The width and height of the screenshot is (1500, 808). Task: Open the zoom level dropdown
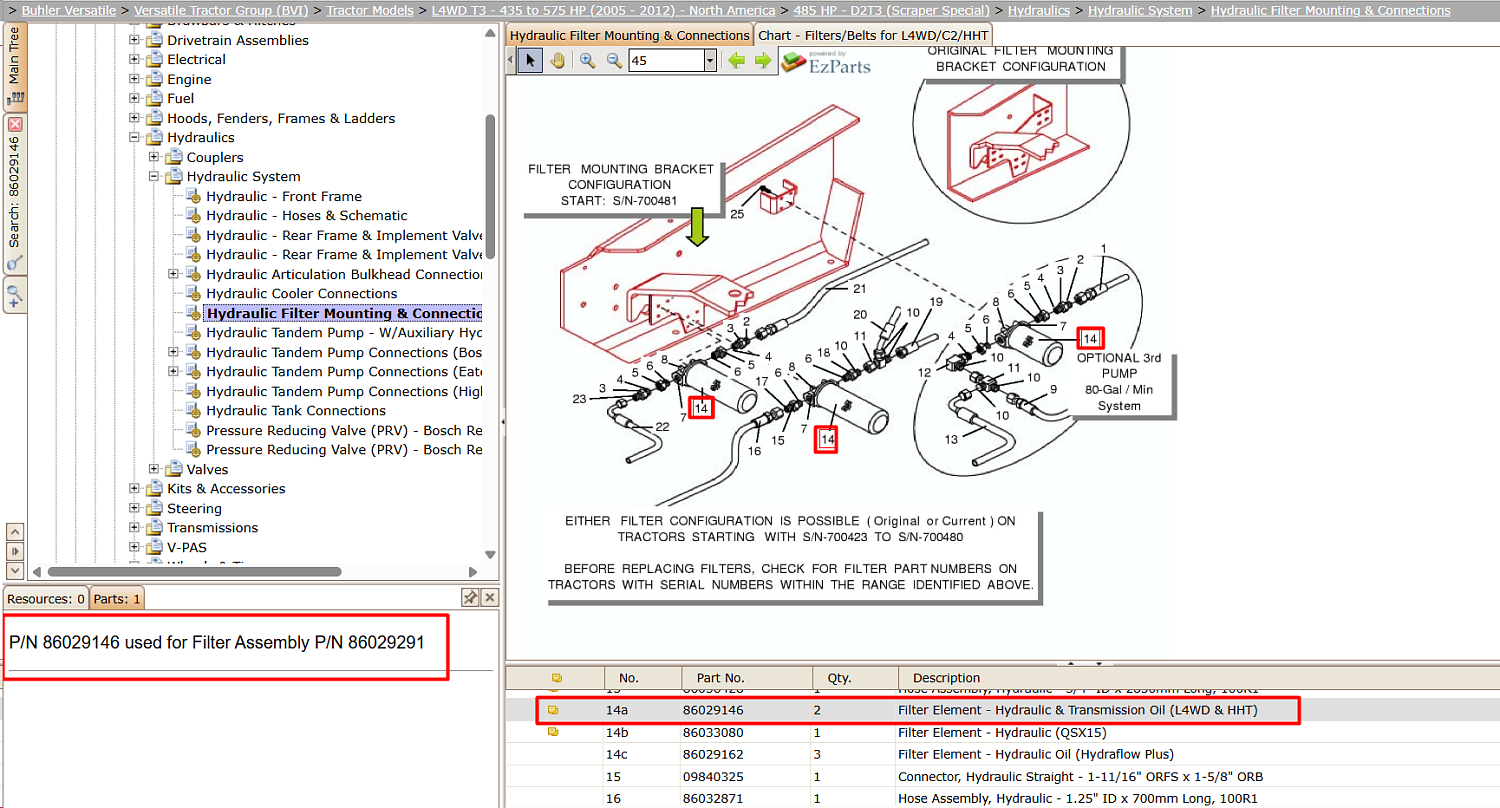(710, 60)
